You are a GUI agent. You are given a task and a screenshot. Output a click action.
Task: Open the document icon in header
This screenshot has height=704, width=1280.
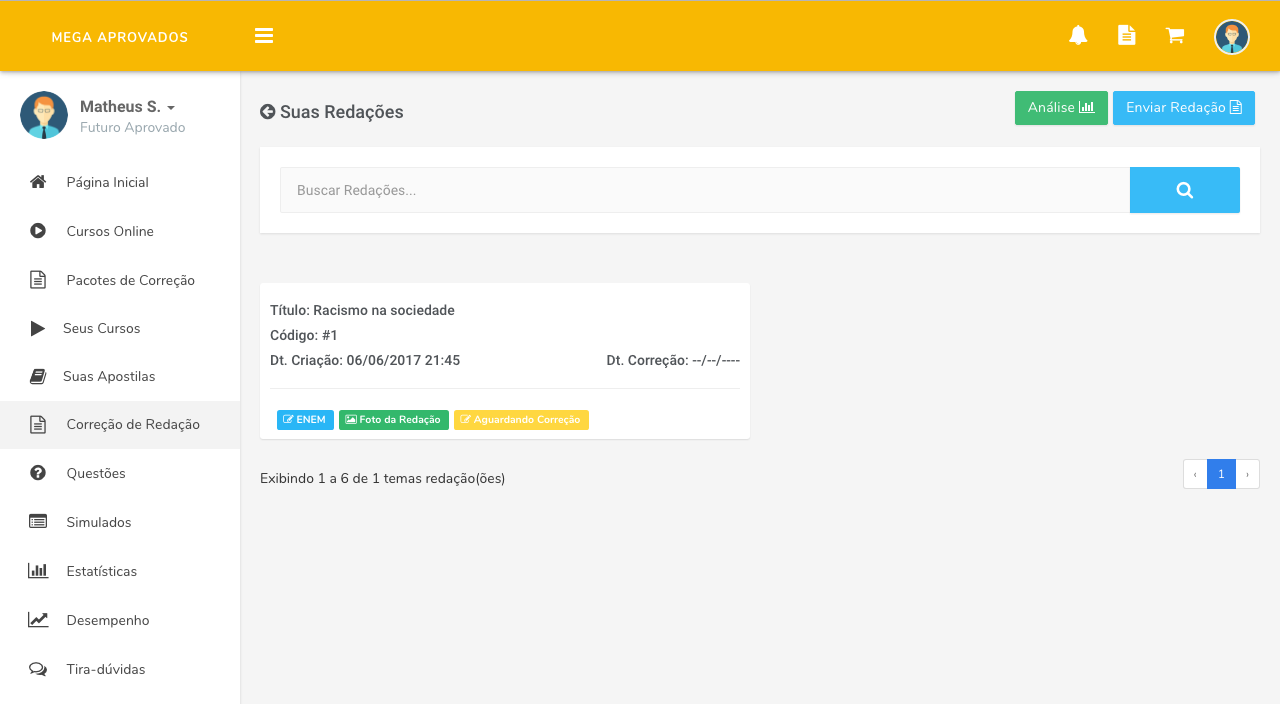[x=1126, y=35]
